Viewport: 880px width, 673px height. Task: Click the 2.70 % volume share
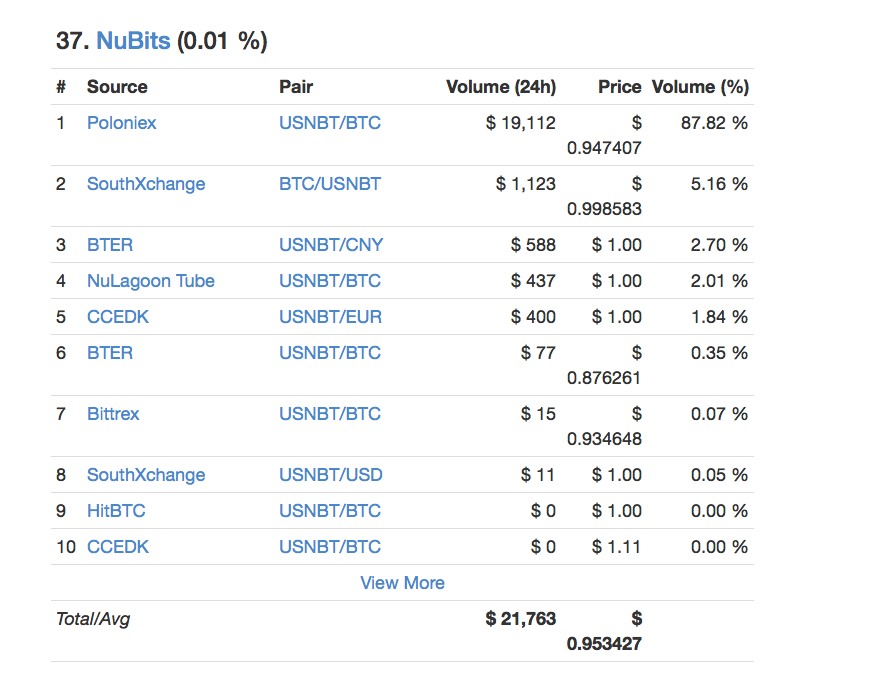(x=719, y=245)
